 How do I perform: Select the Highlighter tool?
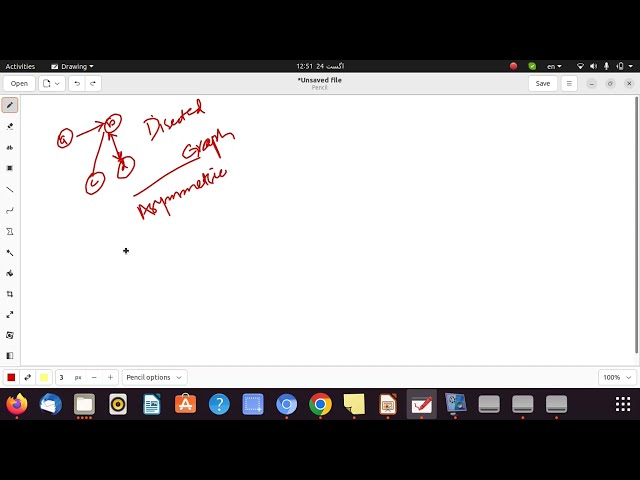[x=10, y=147]
